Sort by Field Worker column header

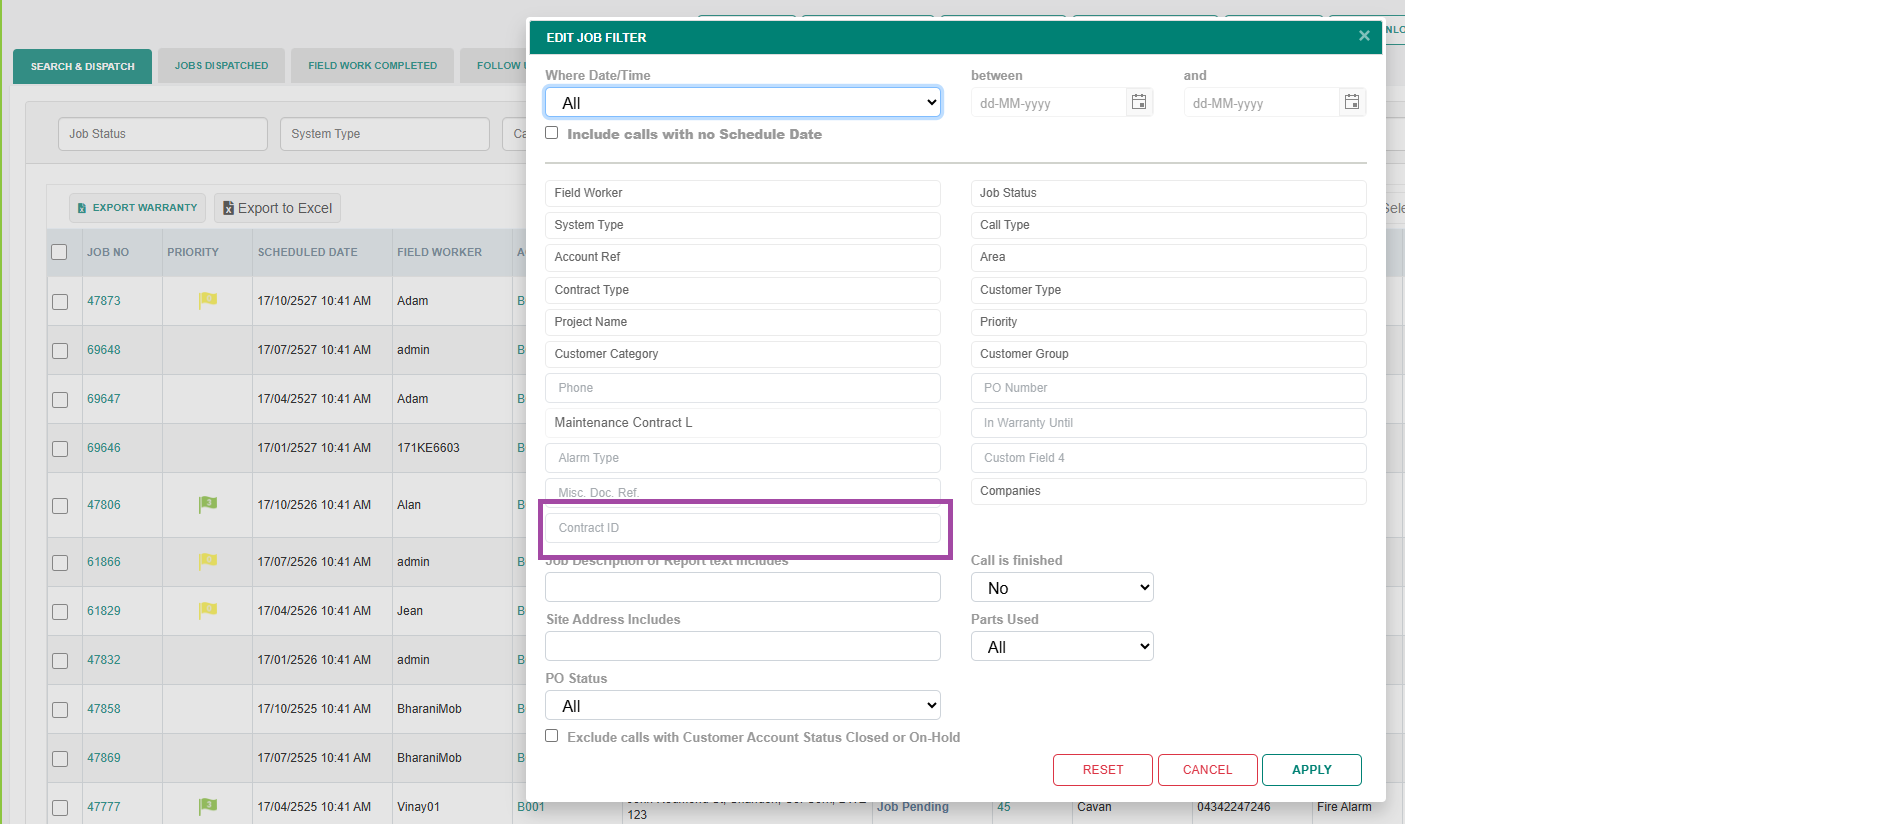point(439,252)
